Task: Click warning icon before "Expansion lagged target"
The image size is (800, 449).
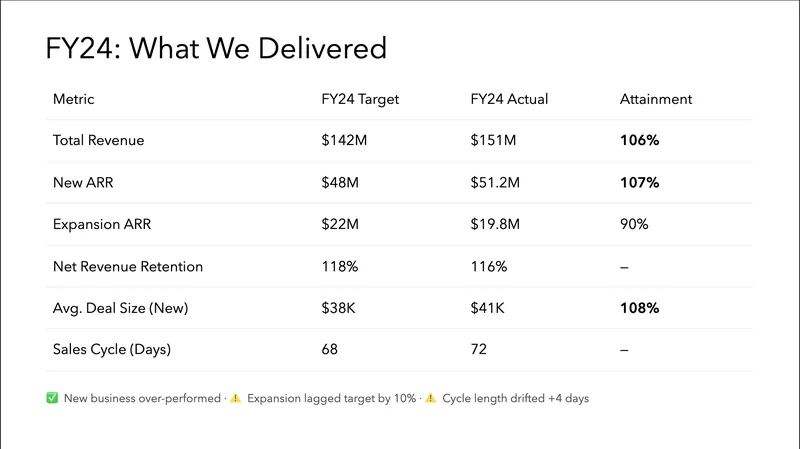Action: (236, 398)
